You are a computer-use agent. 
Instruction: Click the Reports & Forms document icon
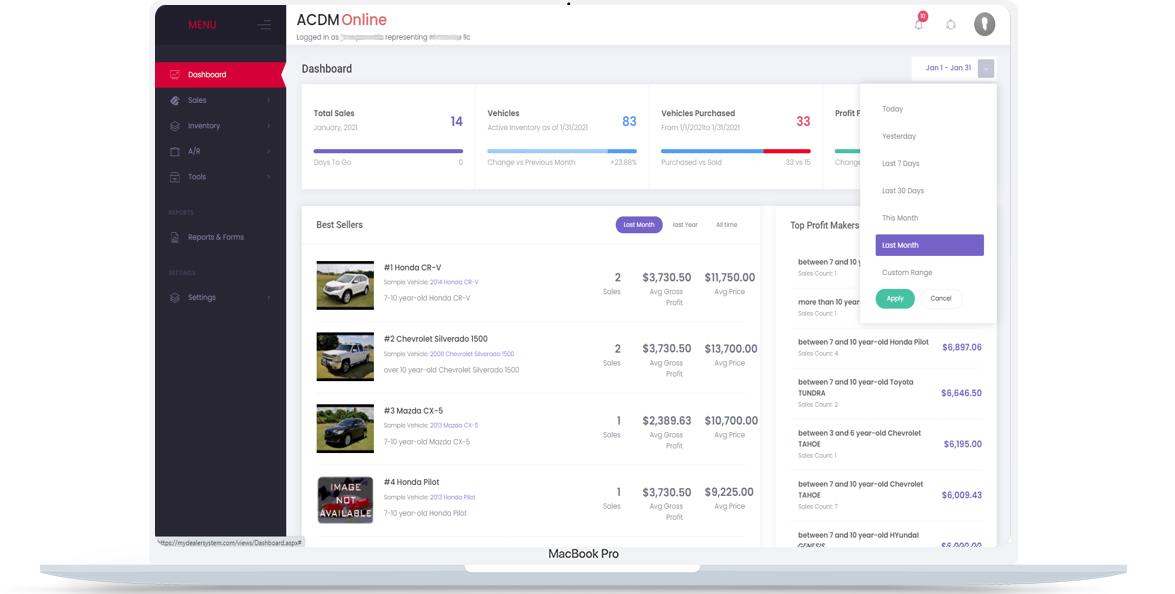tap(175, 237)
